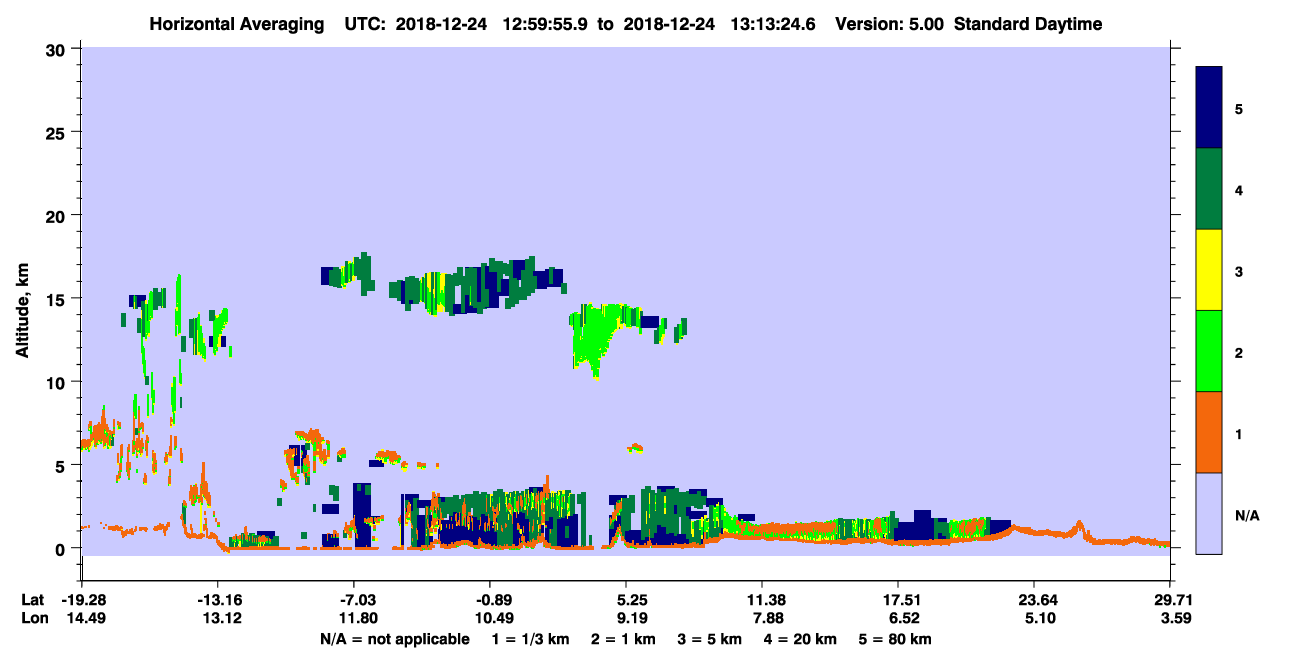Click the Standard Daytime label
The width and height of the screenshot is (1300, 667).
click(1028, 24)
